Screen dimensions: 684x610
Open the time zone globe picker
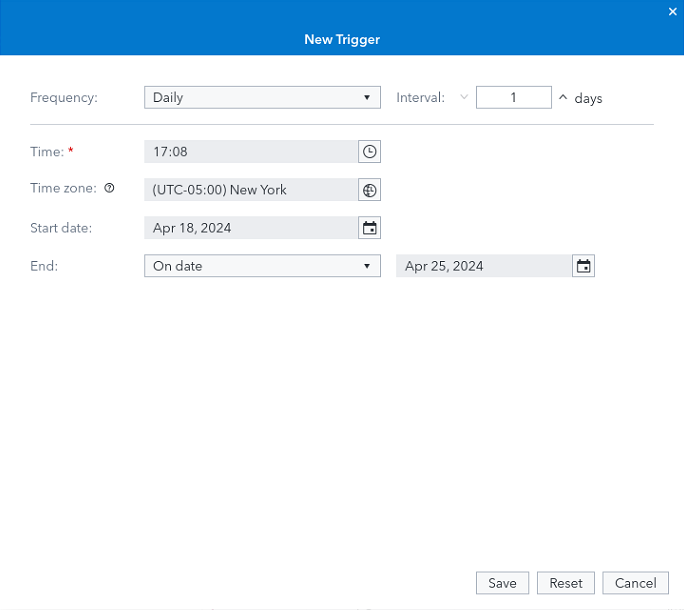click(x=369, y=190)
